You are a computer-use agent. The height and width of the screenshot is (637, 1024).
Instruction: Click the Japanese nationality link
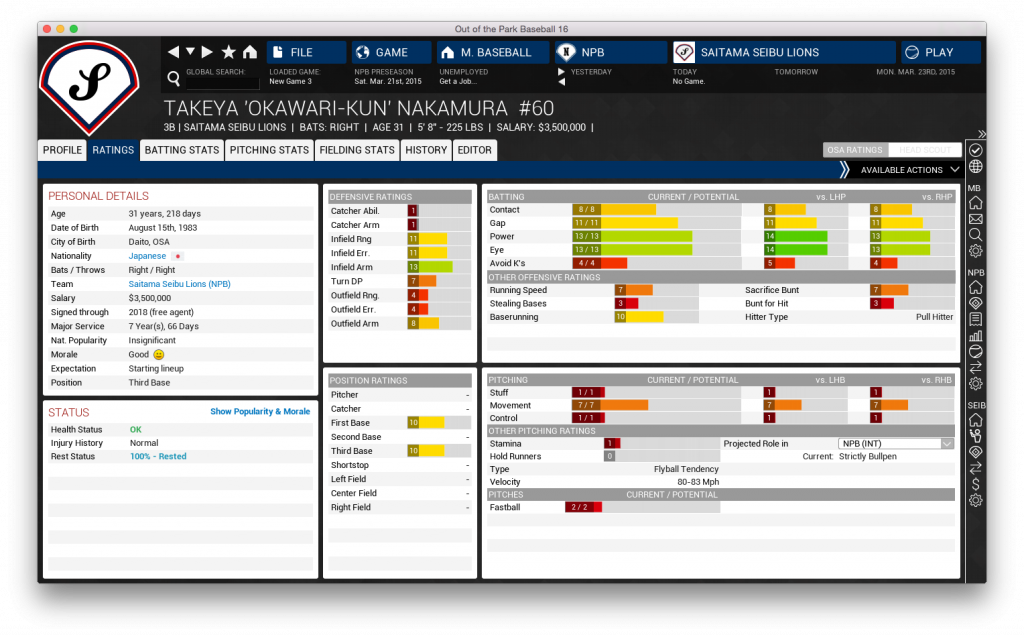point(147,256)
